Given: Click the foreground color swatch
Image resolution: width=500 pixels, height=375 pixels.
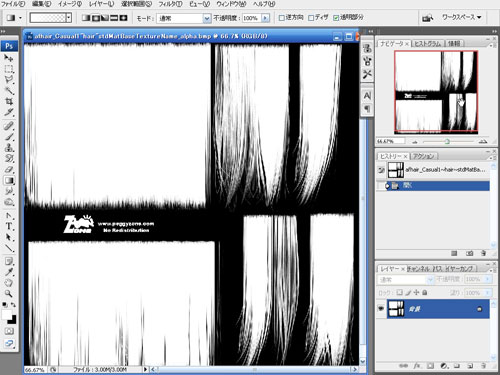Looking at the screenshot, I should (7, 315).
